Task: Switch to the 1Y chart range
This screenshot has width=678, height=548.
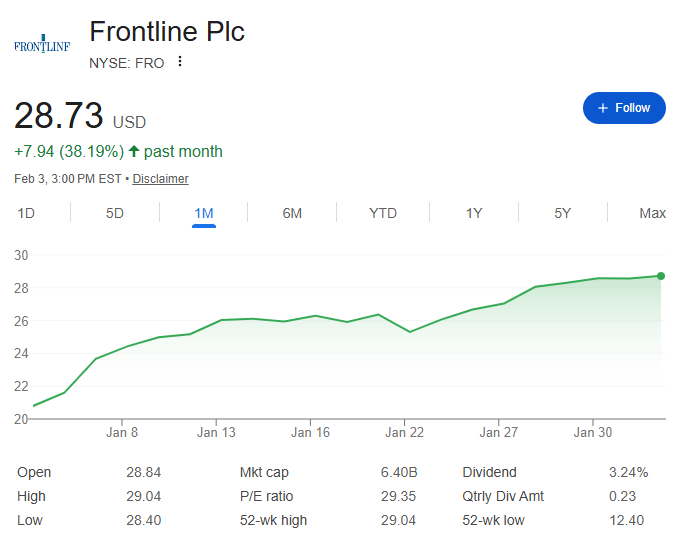Action: [x=474, y=213]
